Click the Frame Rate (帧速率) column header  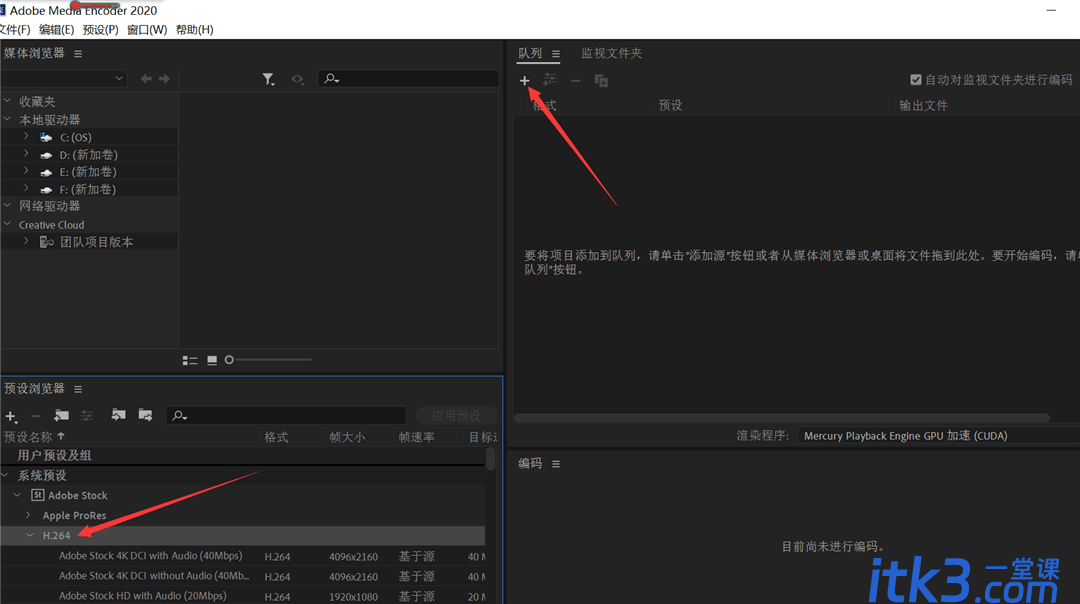[417, 437]
